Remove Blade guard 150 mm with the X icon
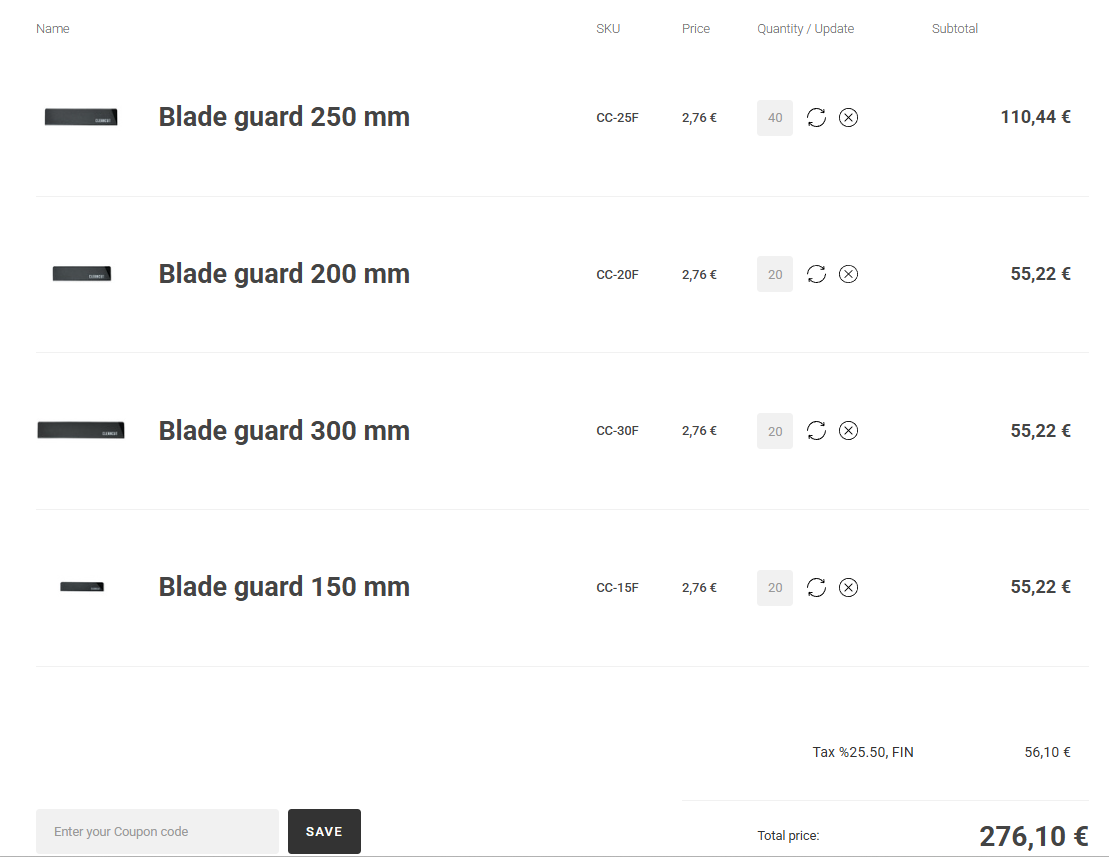Screen dimensions: 1109x857 point(848,587)
